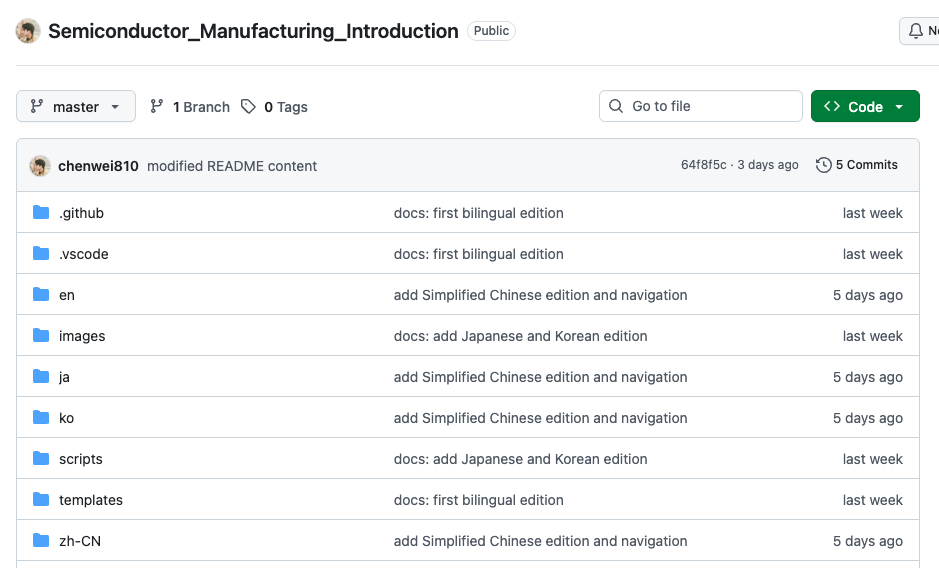Click the notifications bell icon
The image size is (939, 568).
[x=916, y=31]
